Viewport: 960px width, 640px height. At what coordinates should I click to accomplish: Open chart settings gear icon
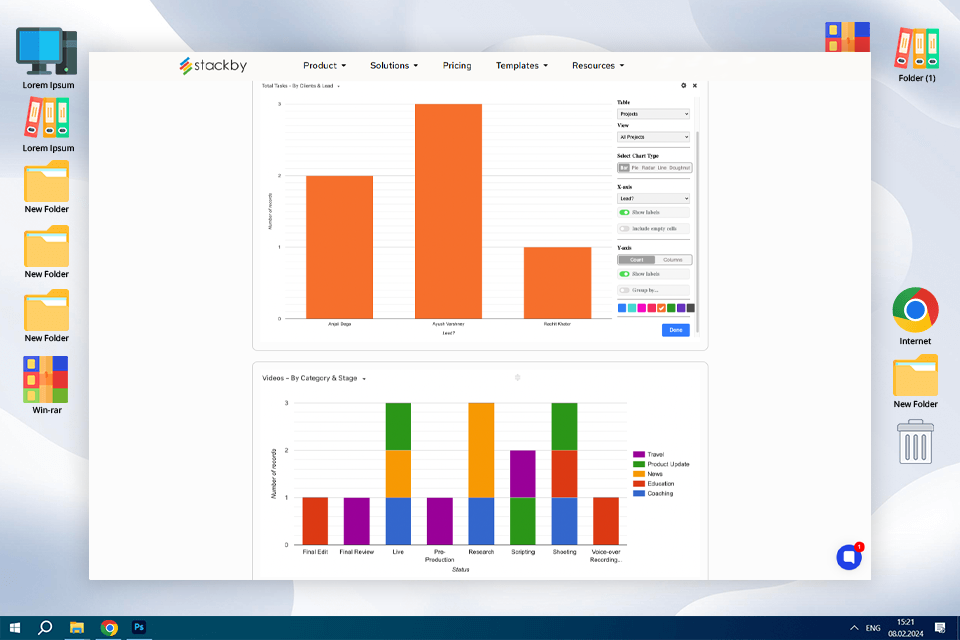pos(684,86)
